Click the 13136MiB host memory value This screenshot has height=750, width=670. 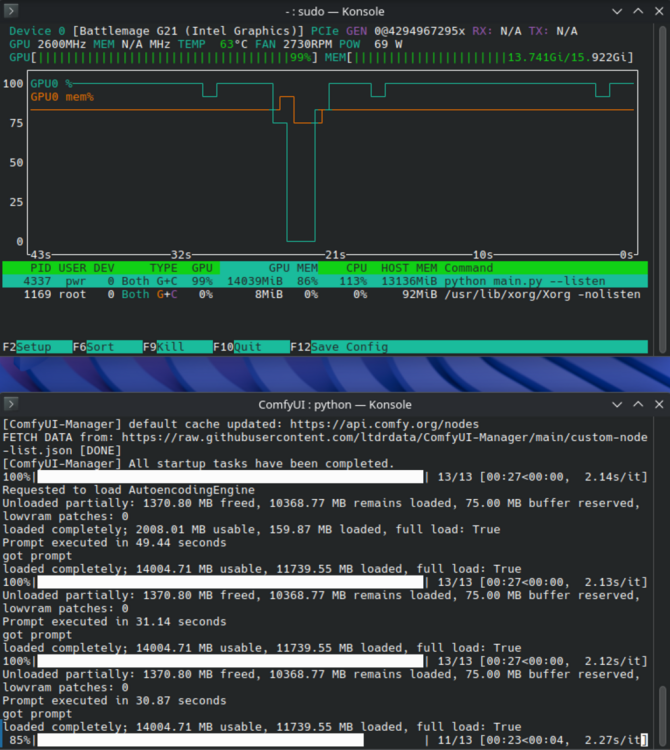click(x=409, y=281)
